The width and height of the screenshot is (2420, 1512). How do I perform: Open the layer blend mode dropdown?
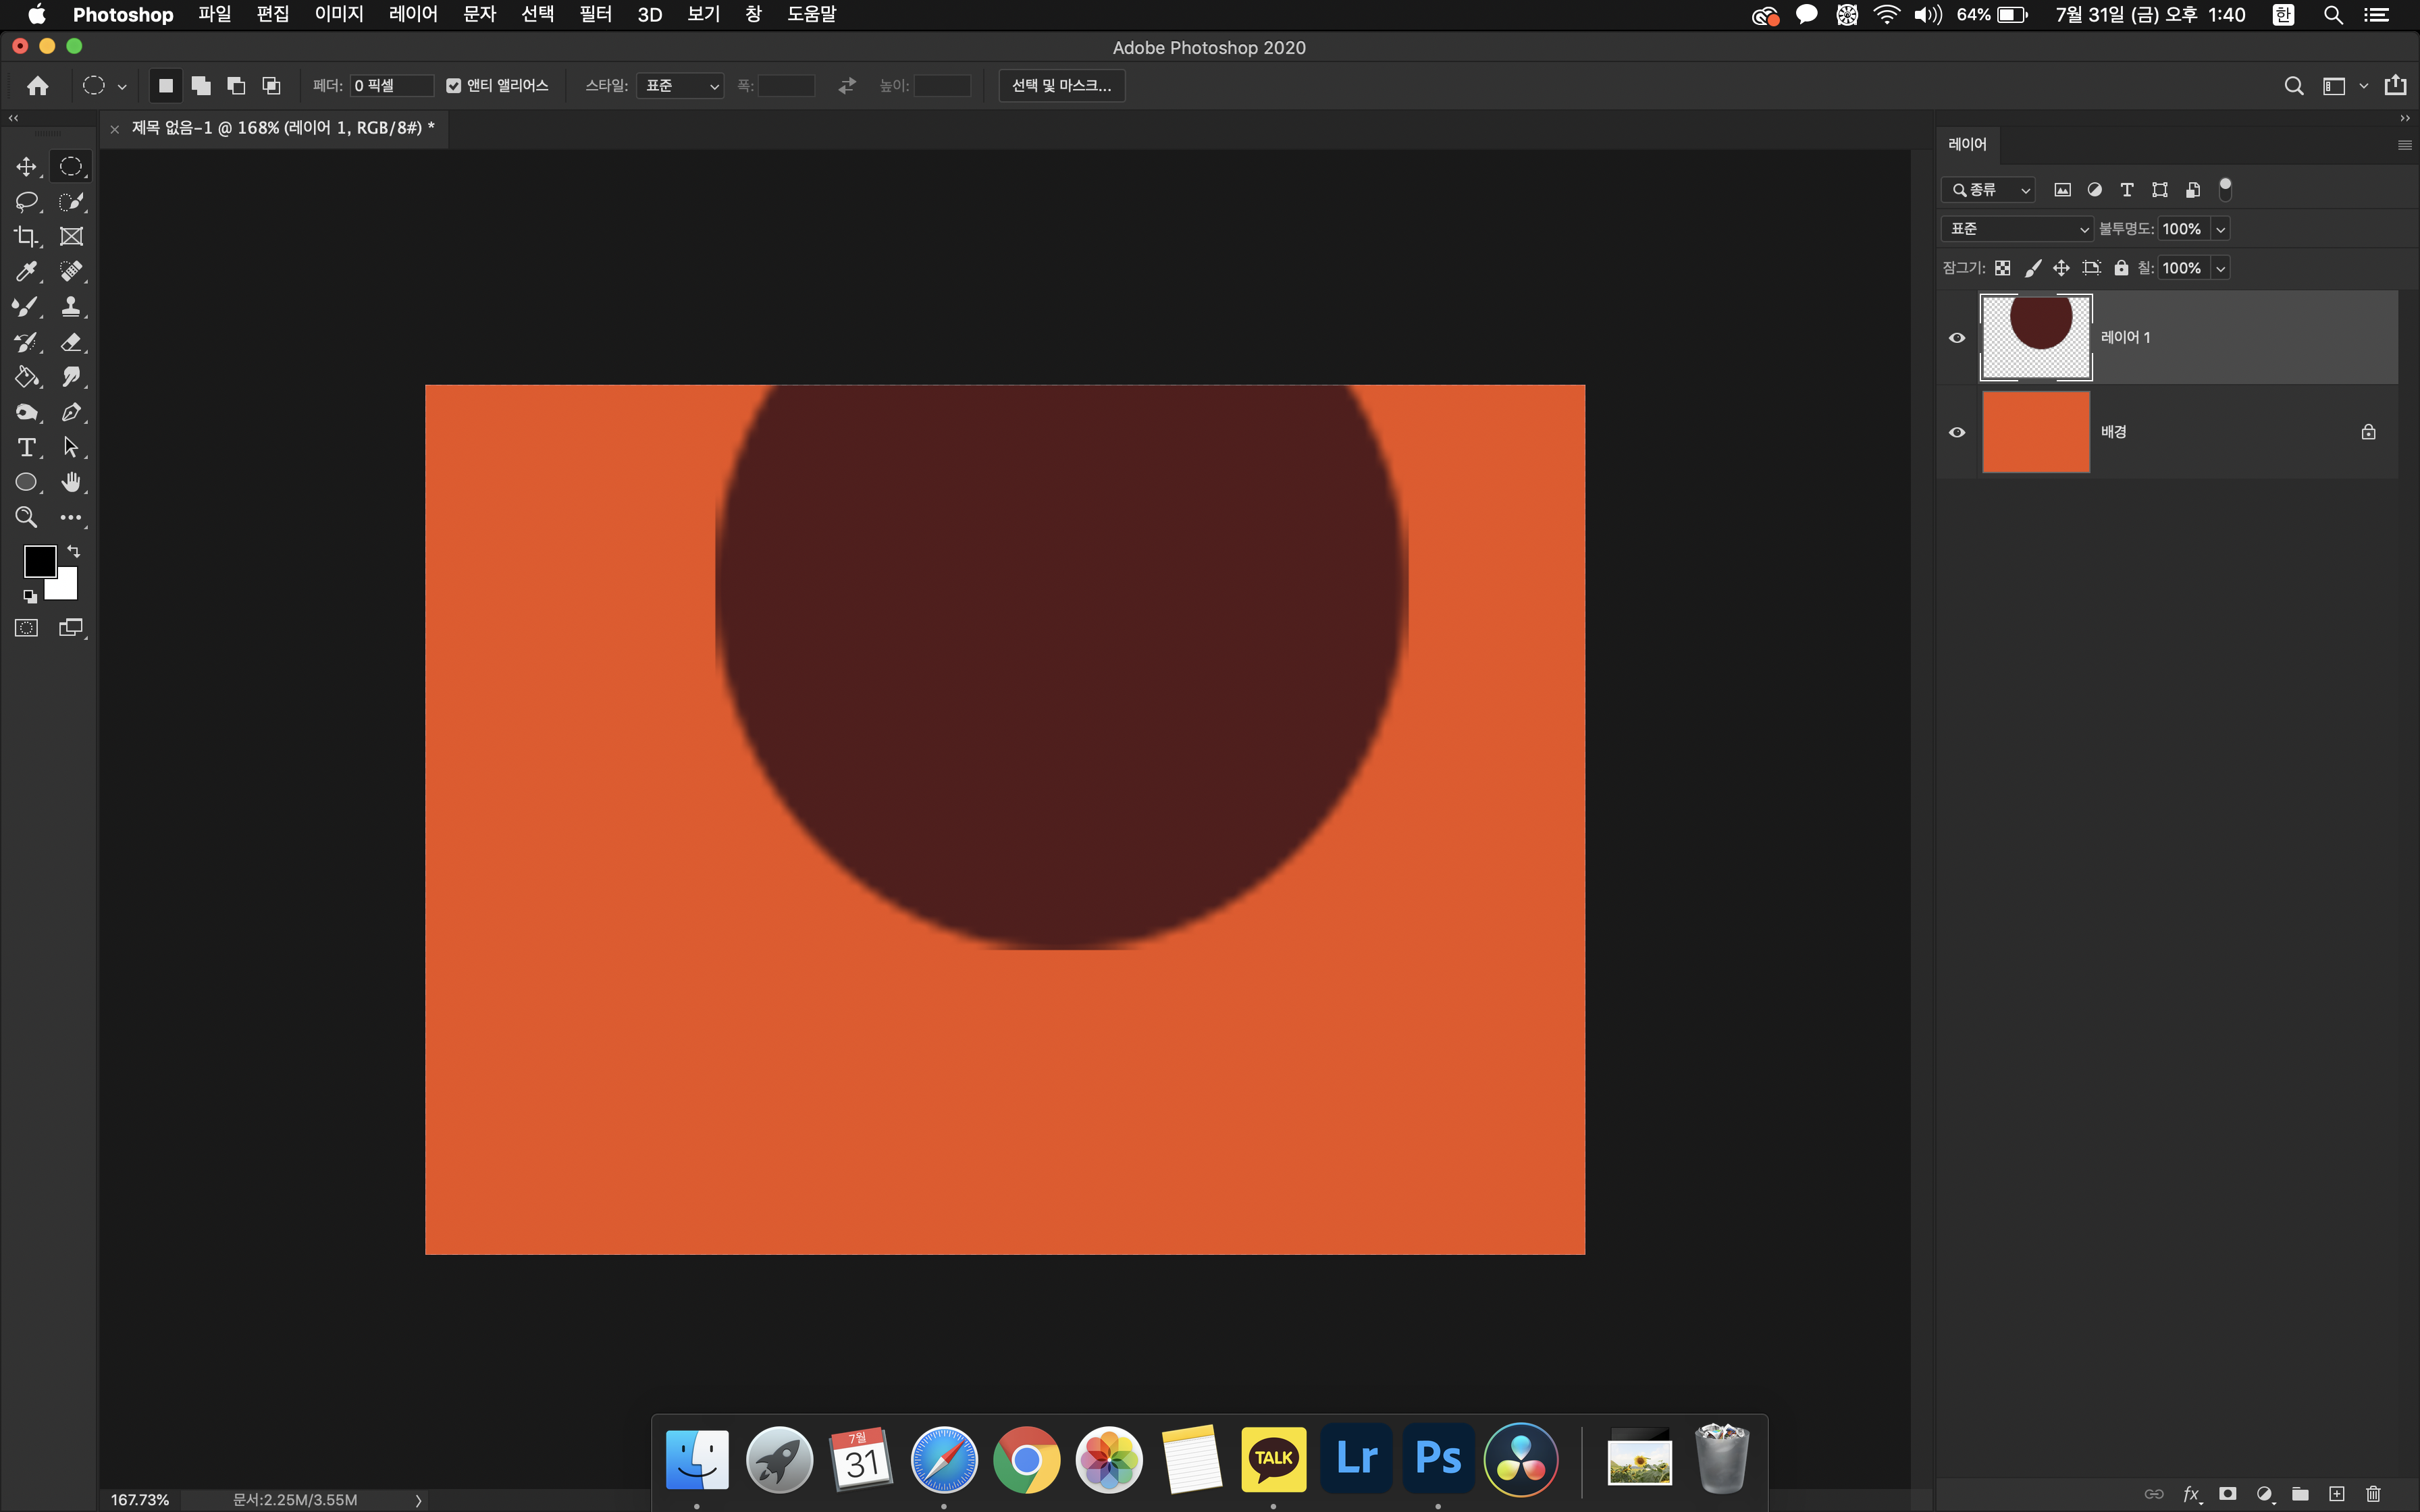click(2017, 229)
